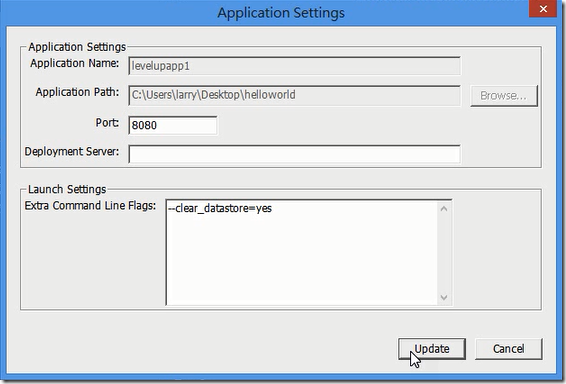Focus the Port input field
This screenshot has width=566, height=384.
(x=173, y=125)
